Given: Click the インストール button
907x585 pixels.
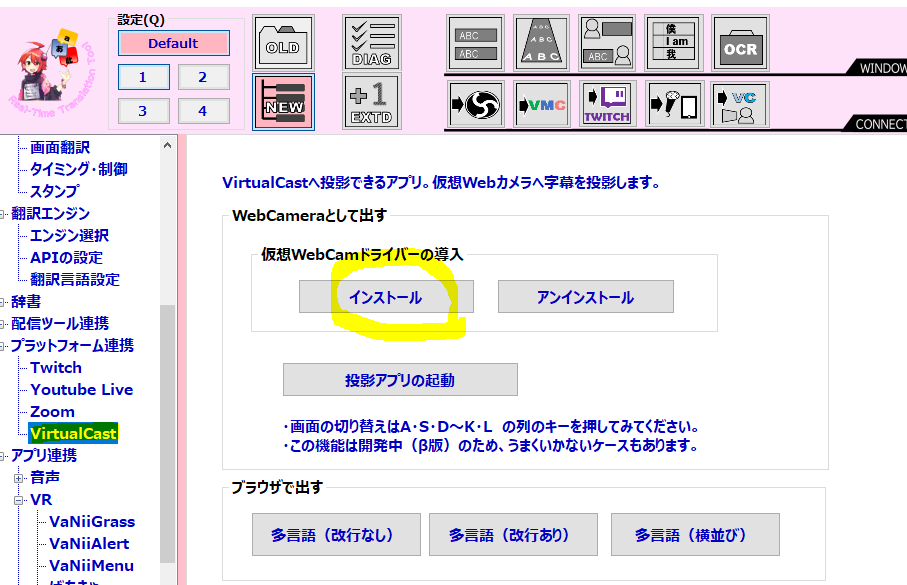Looking at the screenshot, I should [386, 297].
